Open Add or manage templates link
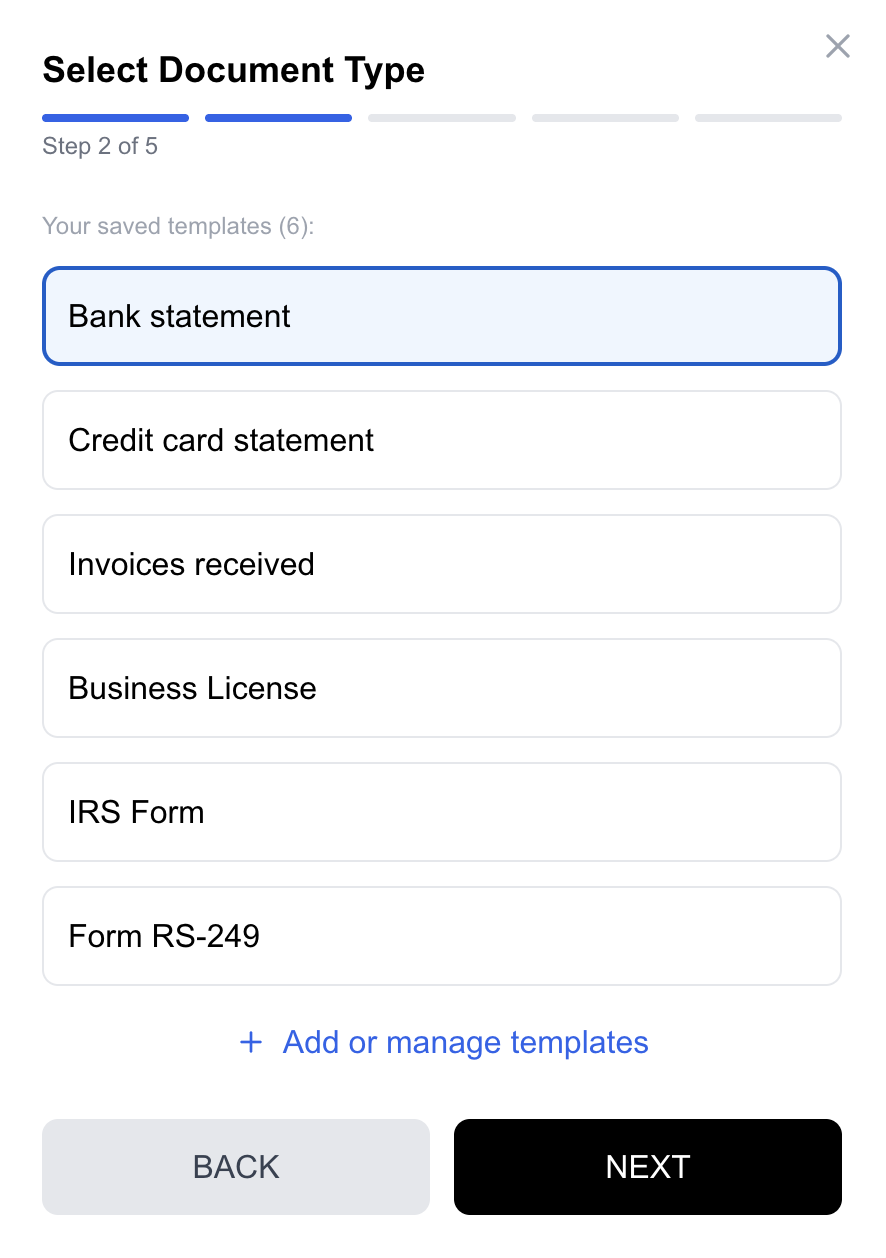886x1258 pixels. 465,1043
